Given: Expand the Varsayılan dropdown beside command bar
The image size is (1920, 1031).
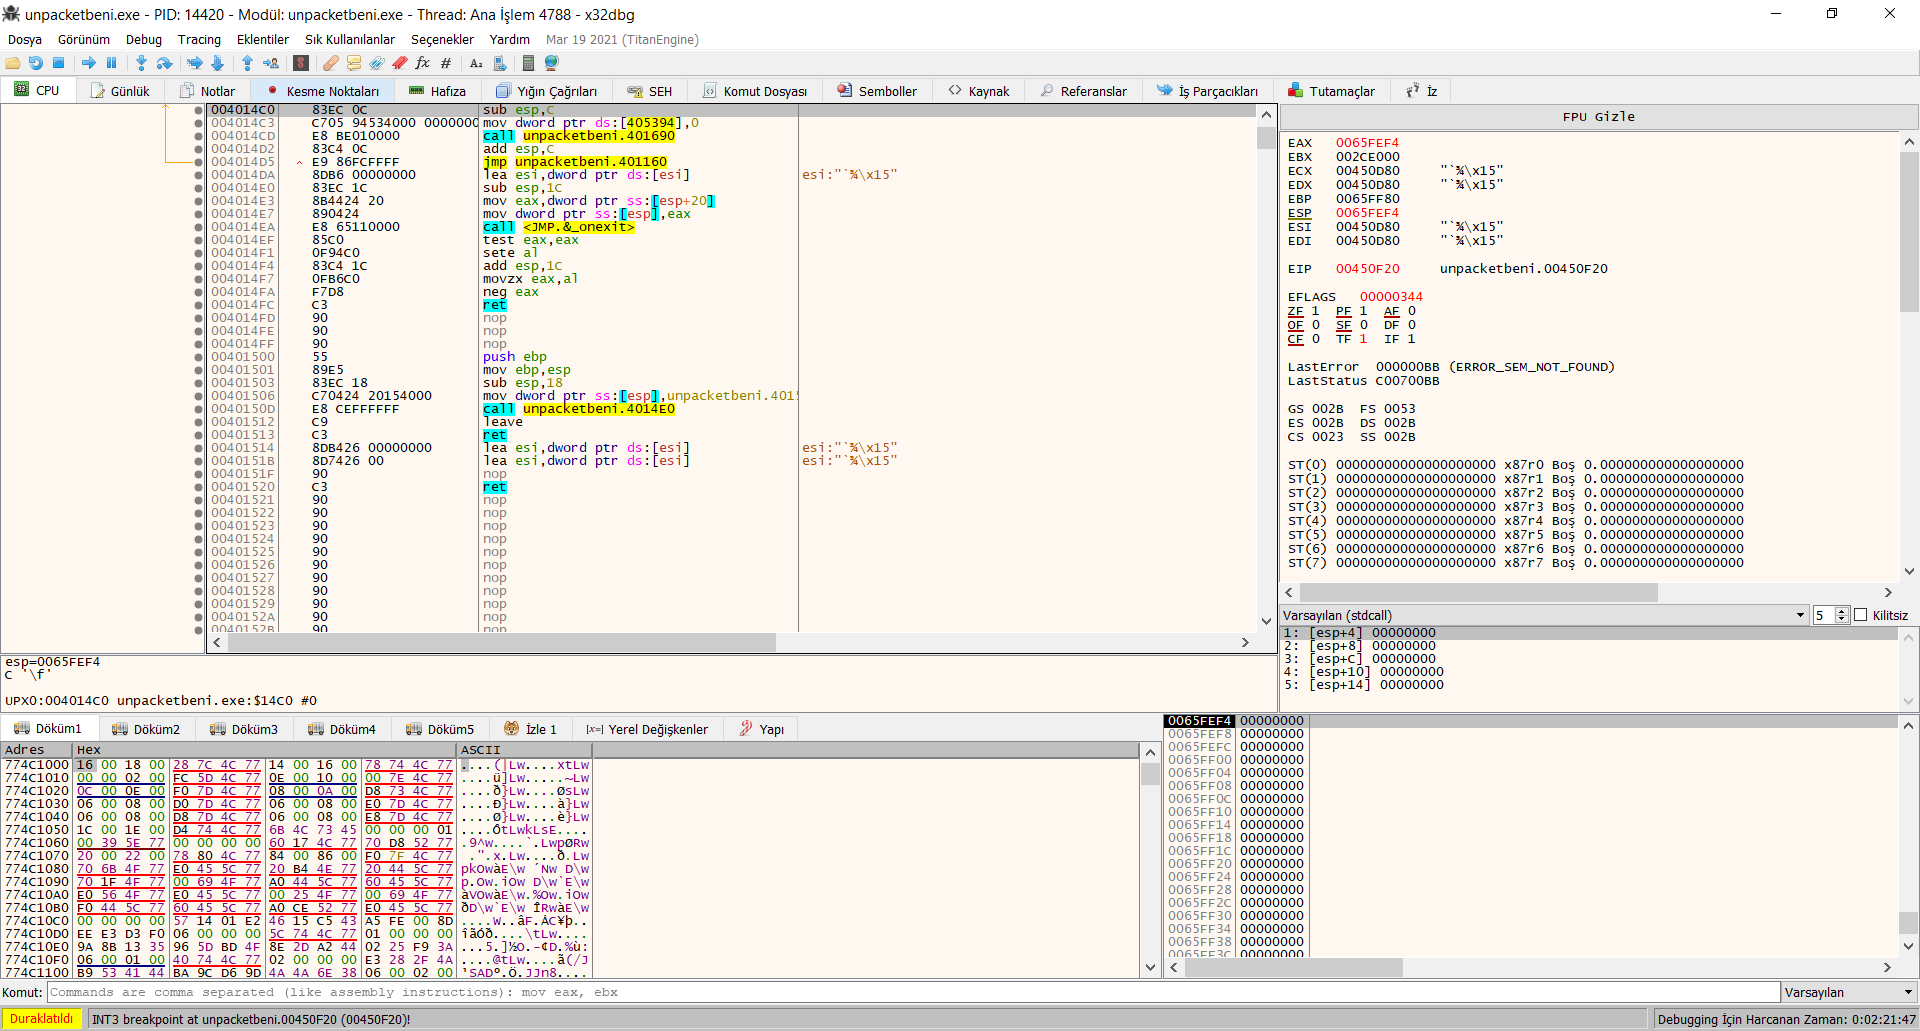Looking at the screenshot, I should pyautogui.click(x=1848, y=992).
